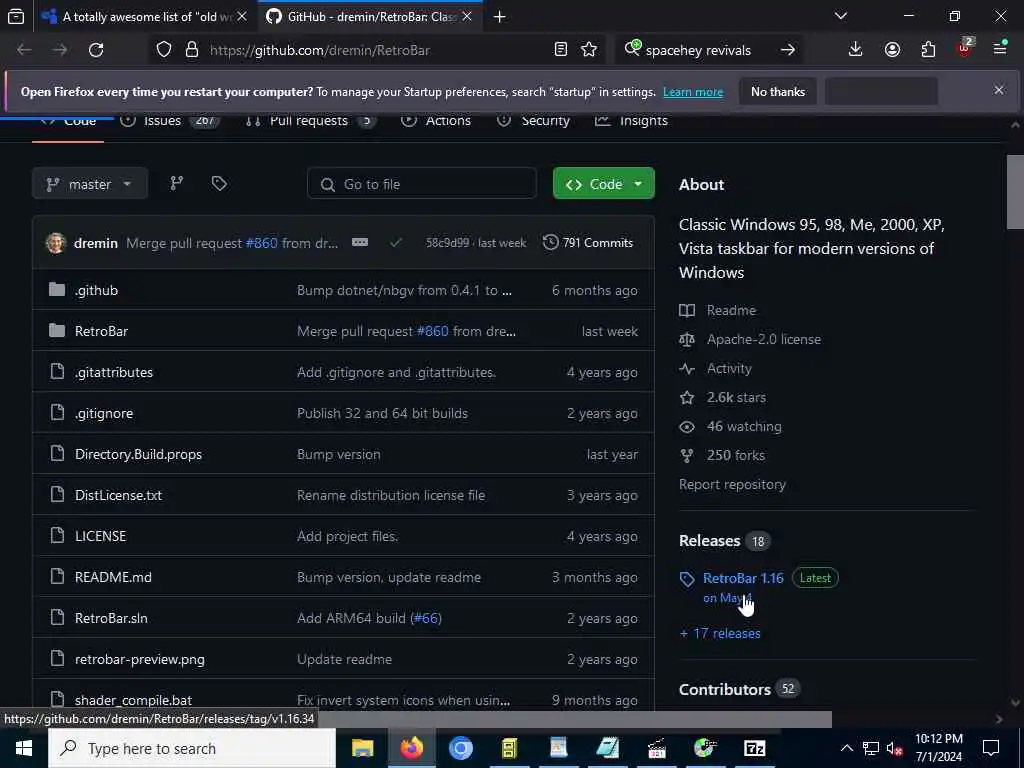This screenshot has height=768, width=1024.
Task: Click the site padlock icon
Action: point(192,50)
